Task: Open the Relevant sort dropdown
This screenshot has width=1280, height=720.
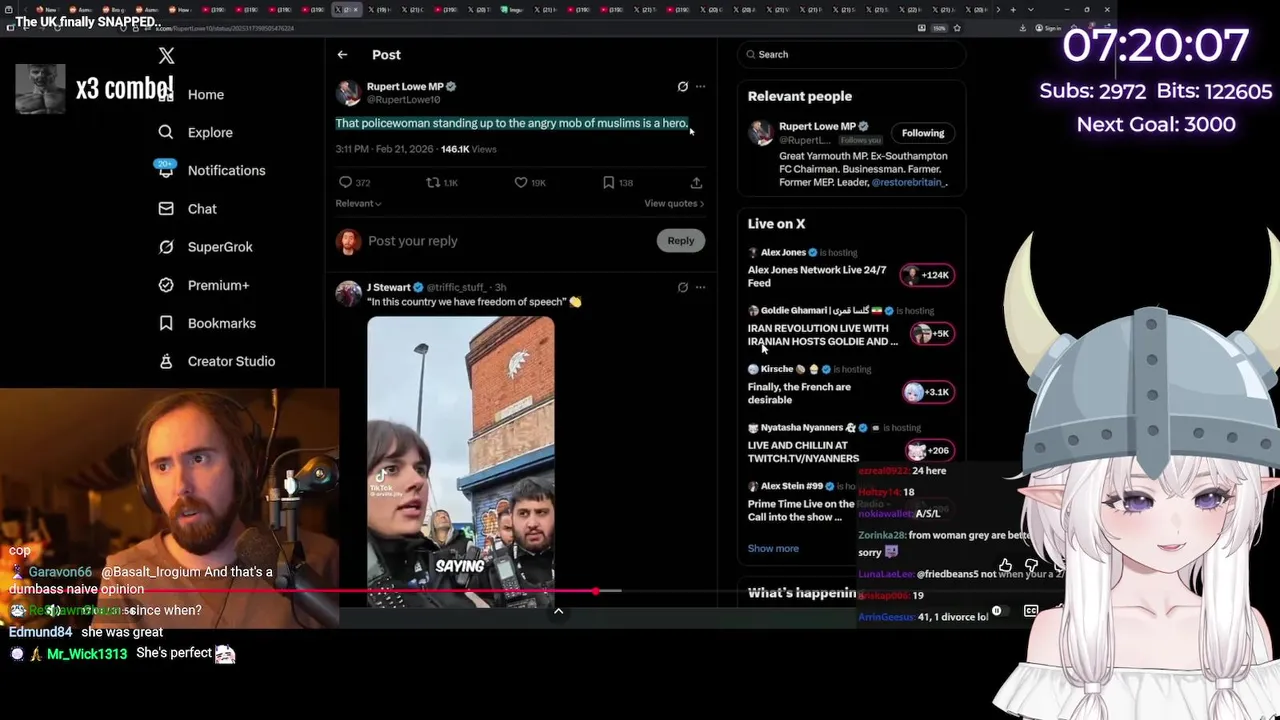Action: [358, 204]
